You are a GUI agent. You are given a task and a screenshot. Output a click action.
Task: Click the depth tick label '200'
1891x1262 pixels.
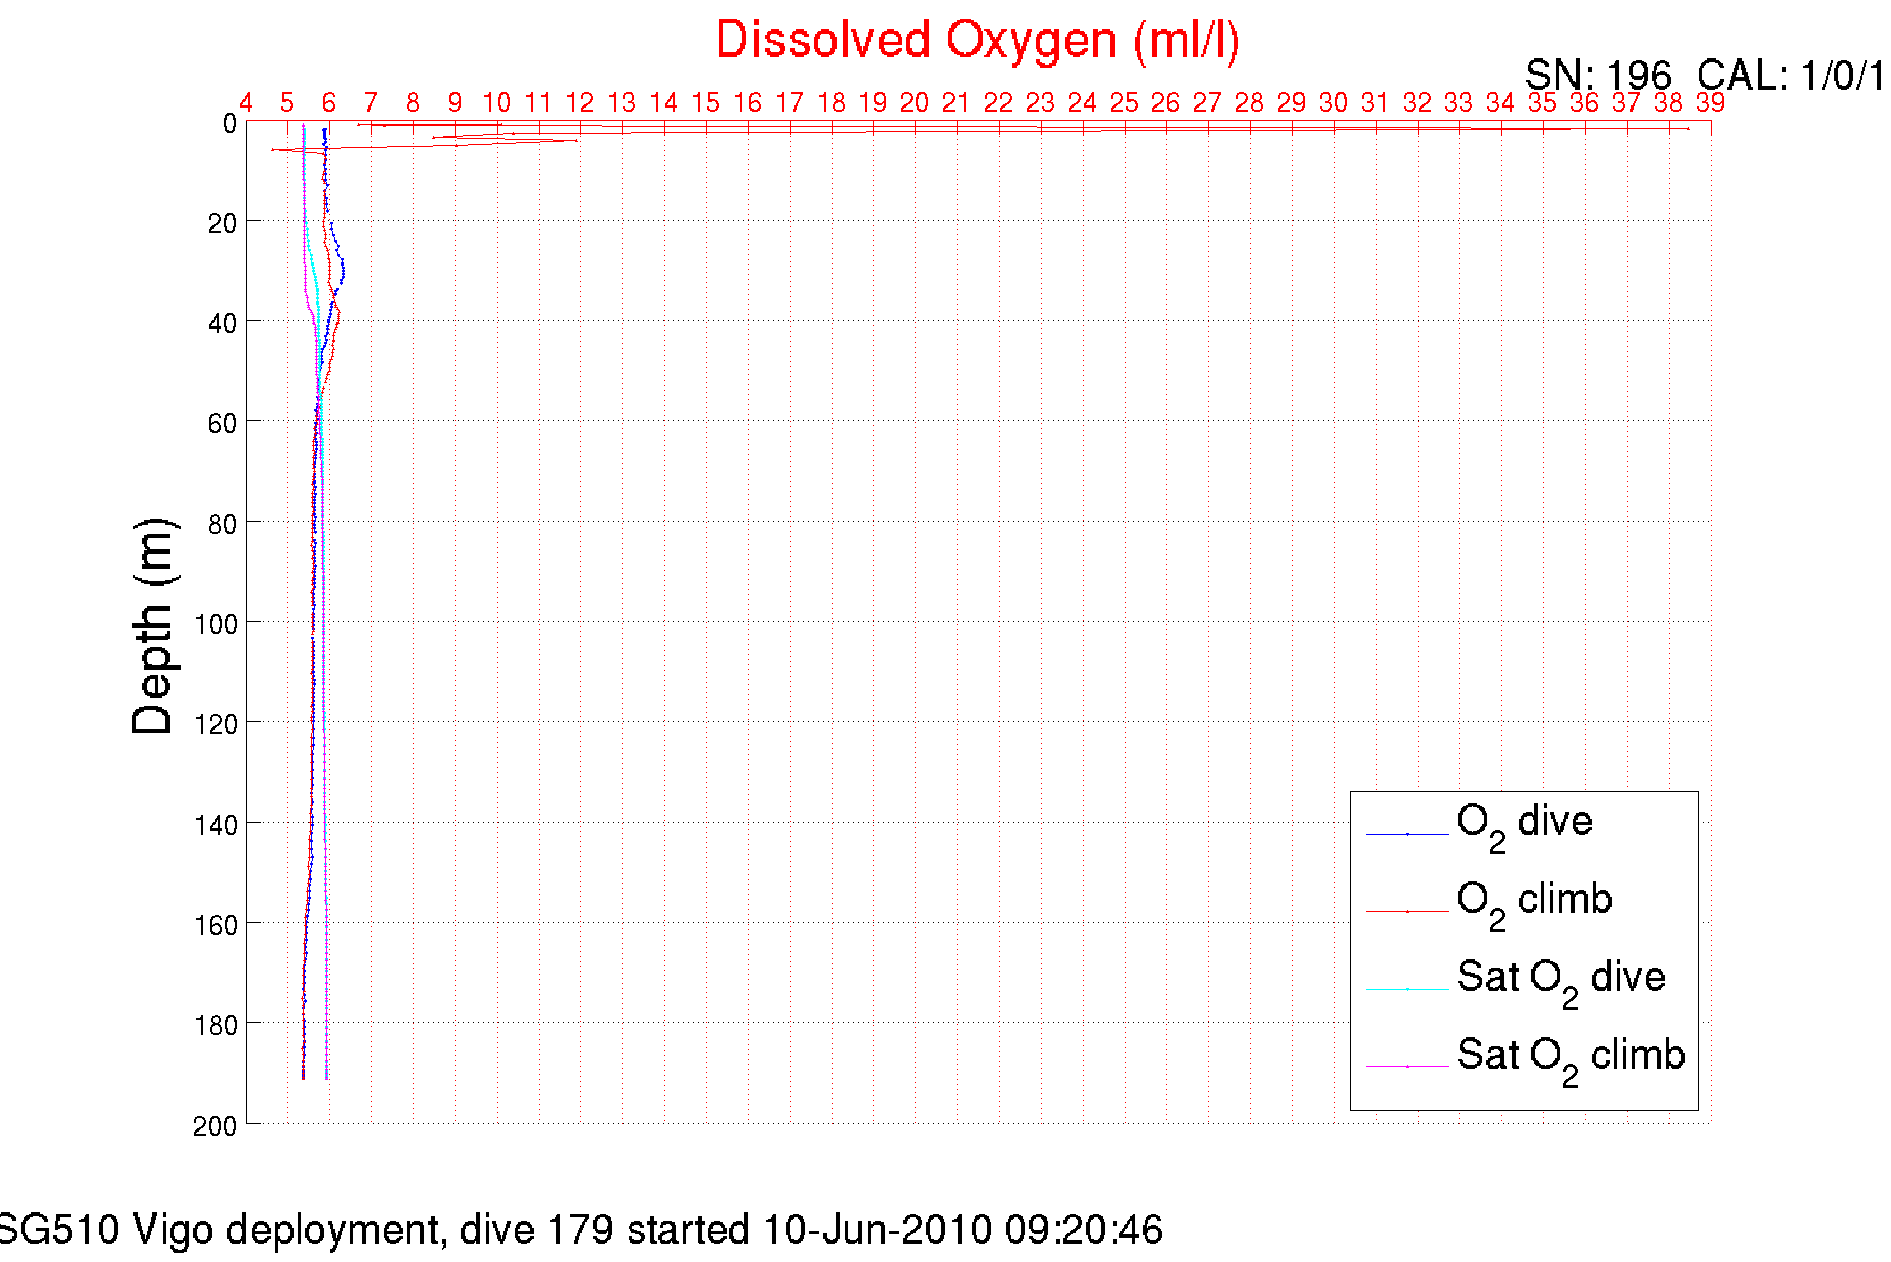(x=216, y=1127)
